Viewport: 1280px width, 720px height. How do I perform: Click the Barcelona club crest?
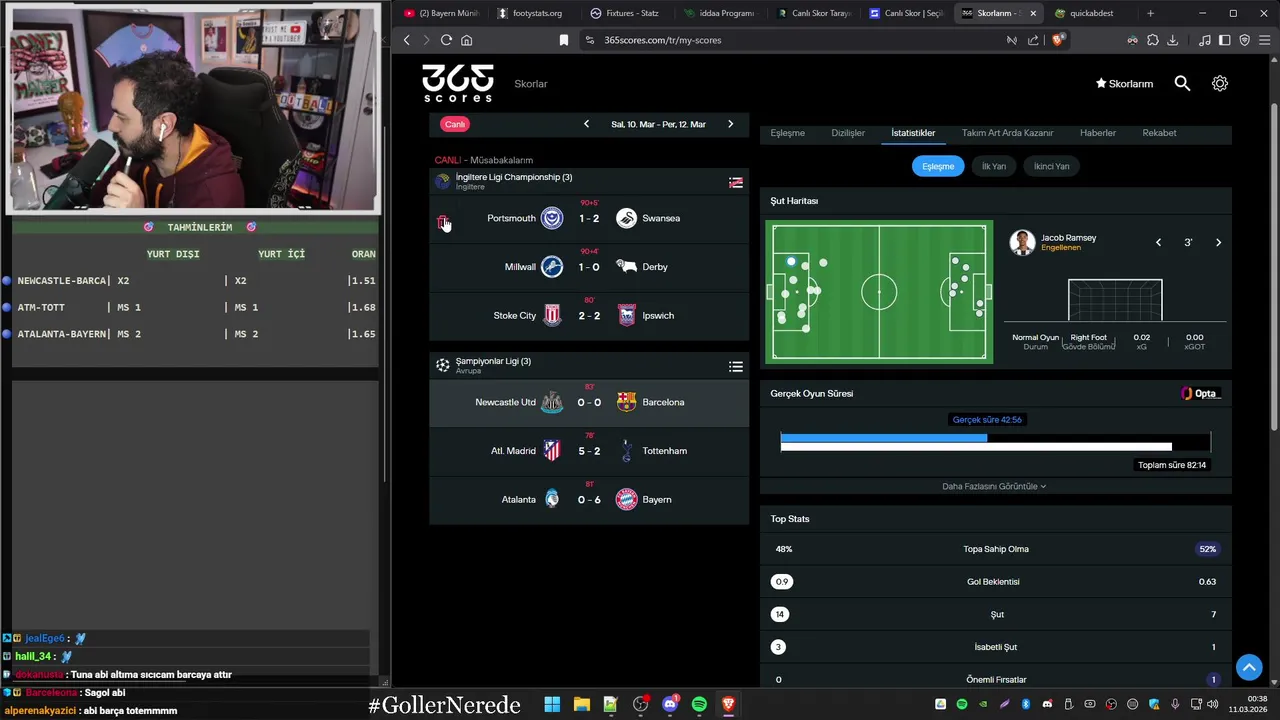tap(626, 402)
